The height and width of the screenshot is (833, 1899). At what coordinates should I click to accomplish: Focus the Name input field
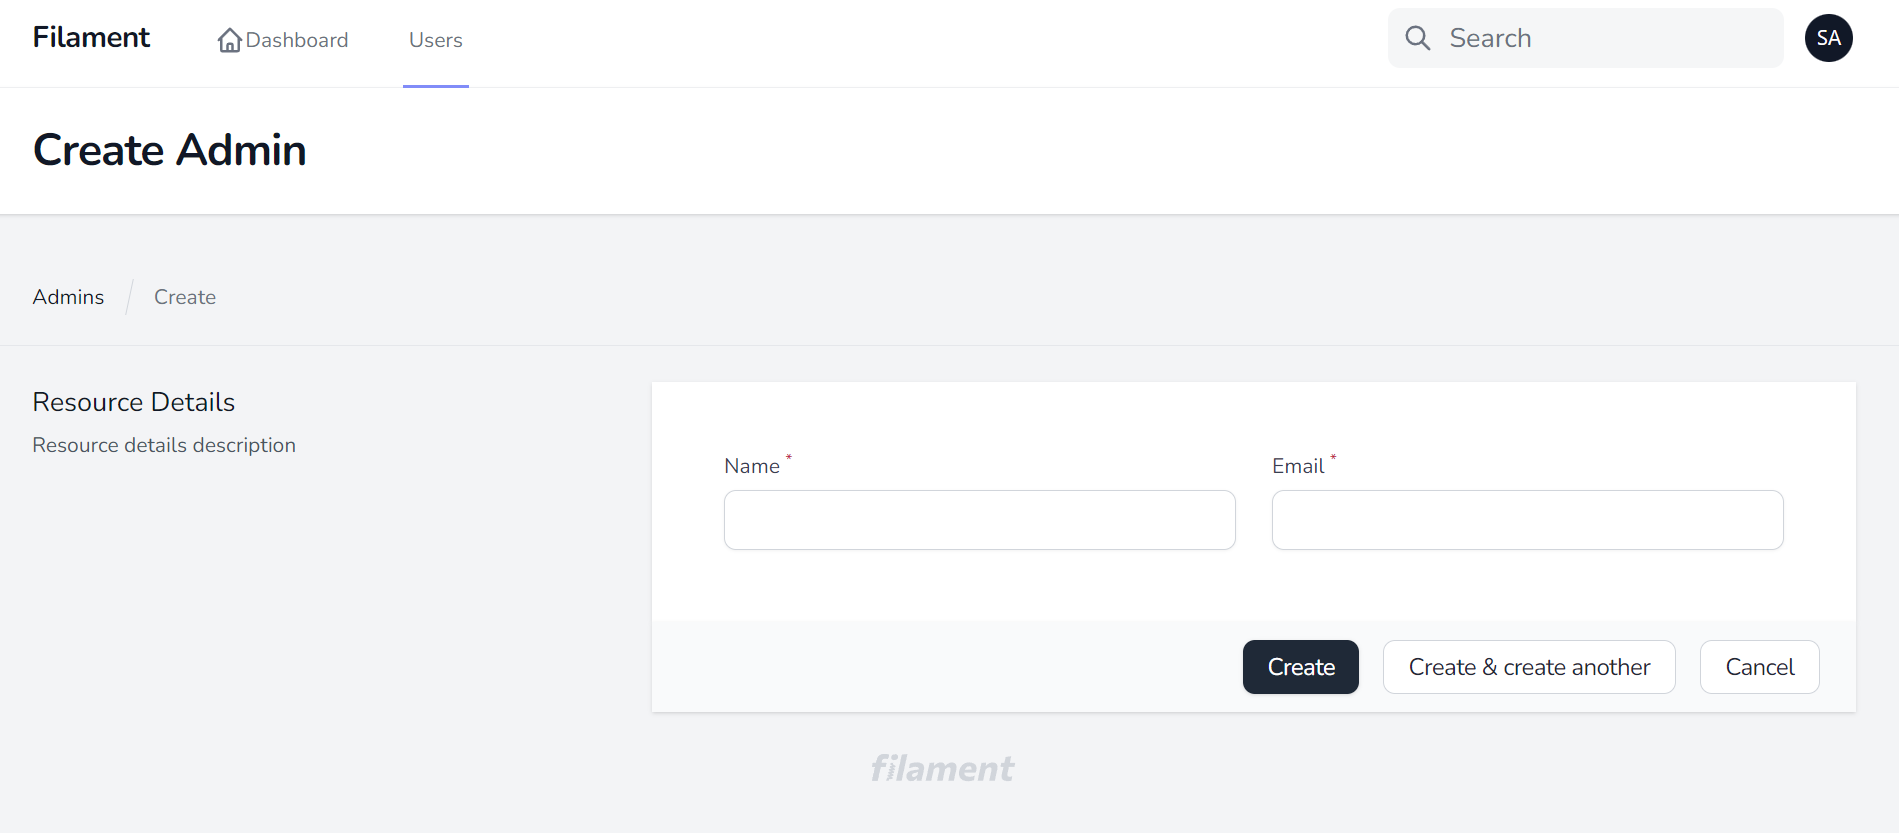(978, 520)
